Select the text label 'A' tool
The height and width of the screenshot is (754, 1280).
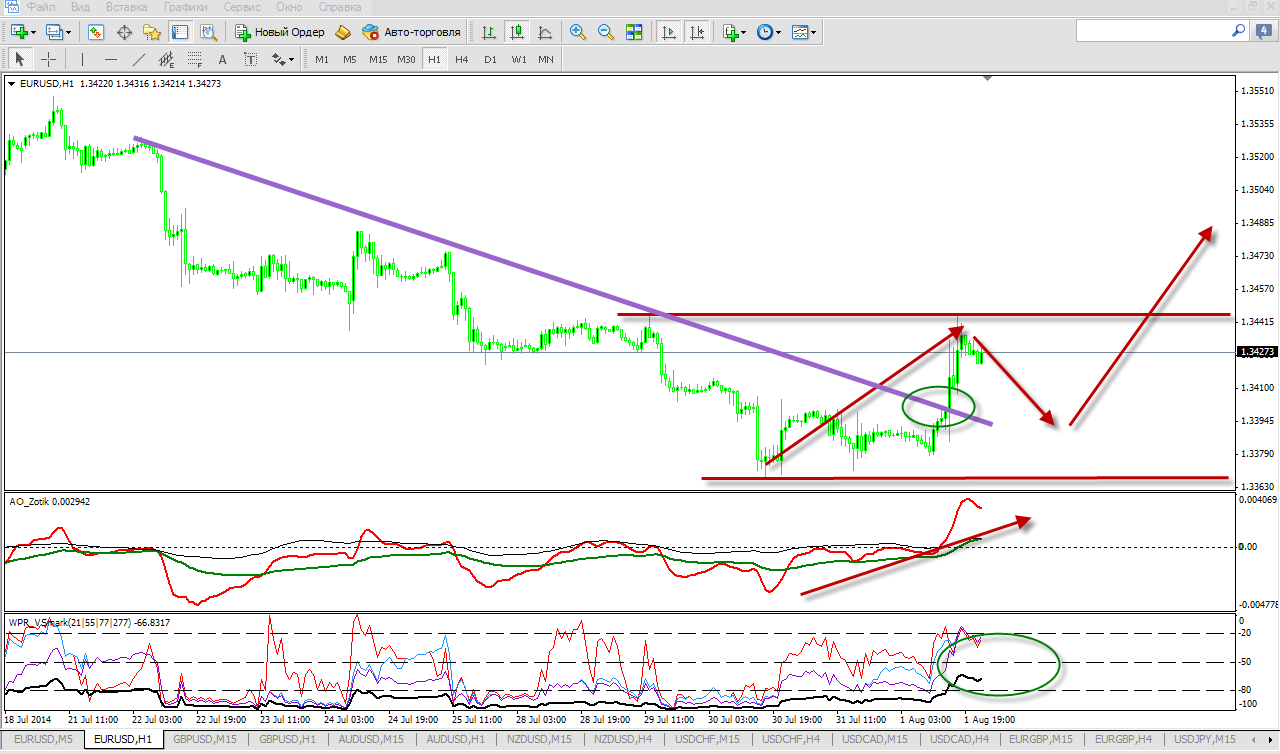[x=222, y=59]
